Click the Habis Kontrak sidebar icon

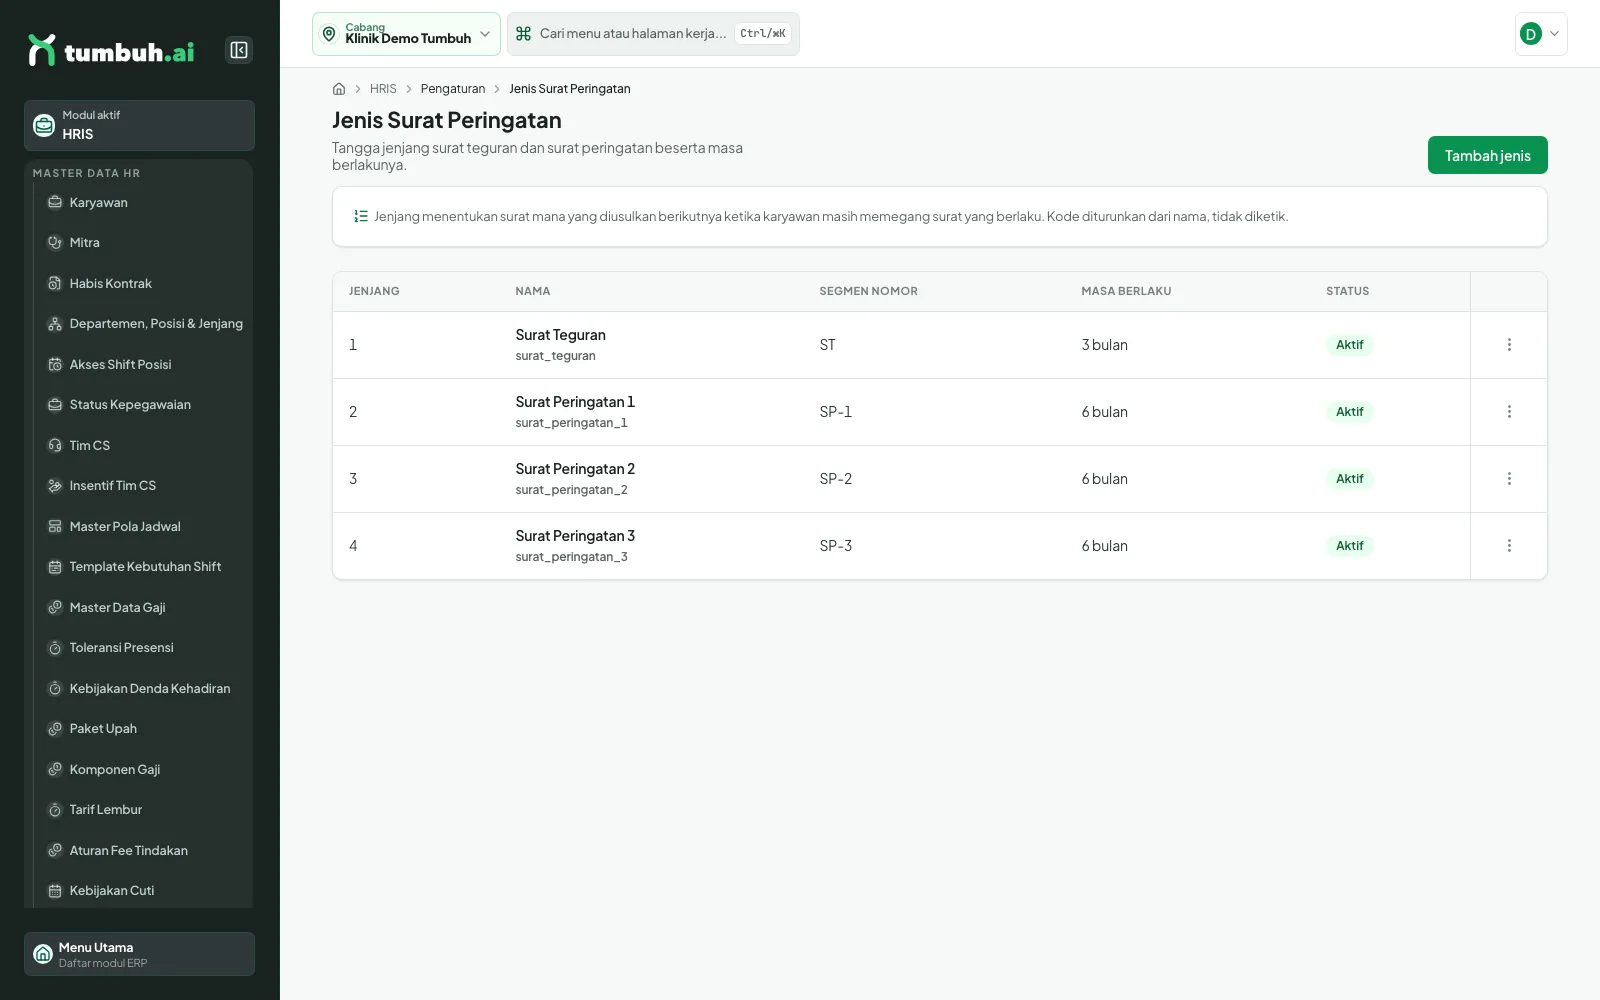55,283
